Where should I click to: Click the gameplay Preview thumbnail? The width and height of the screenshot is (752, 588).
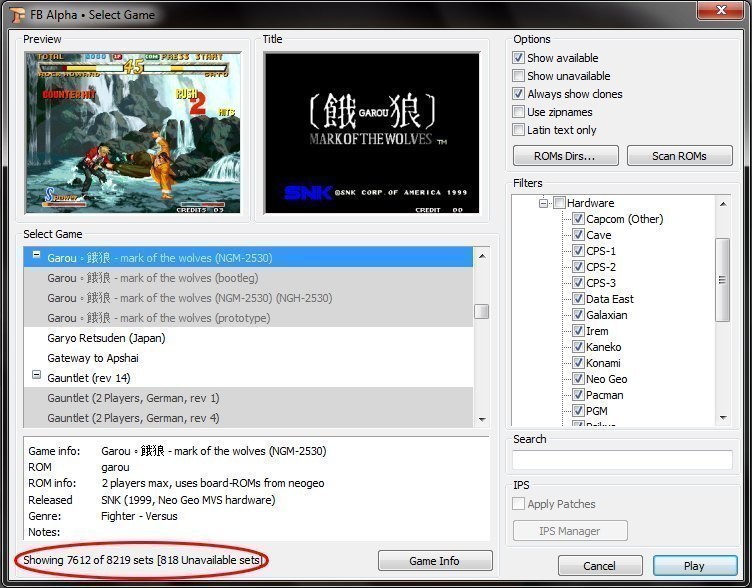(133, 133)
